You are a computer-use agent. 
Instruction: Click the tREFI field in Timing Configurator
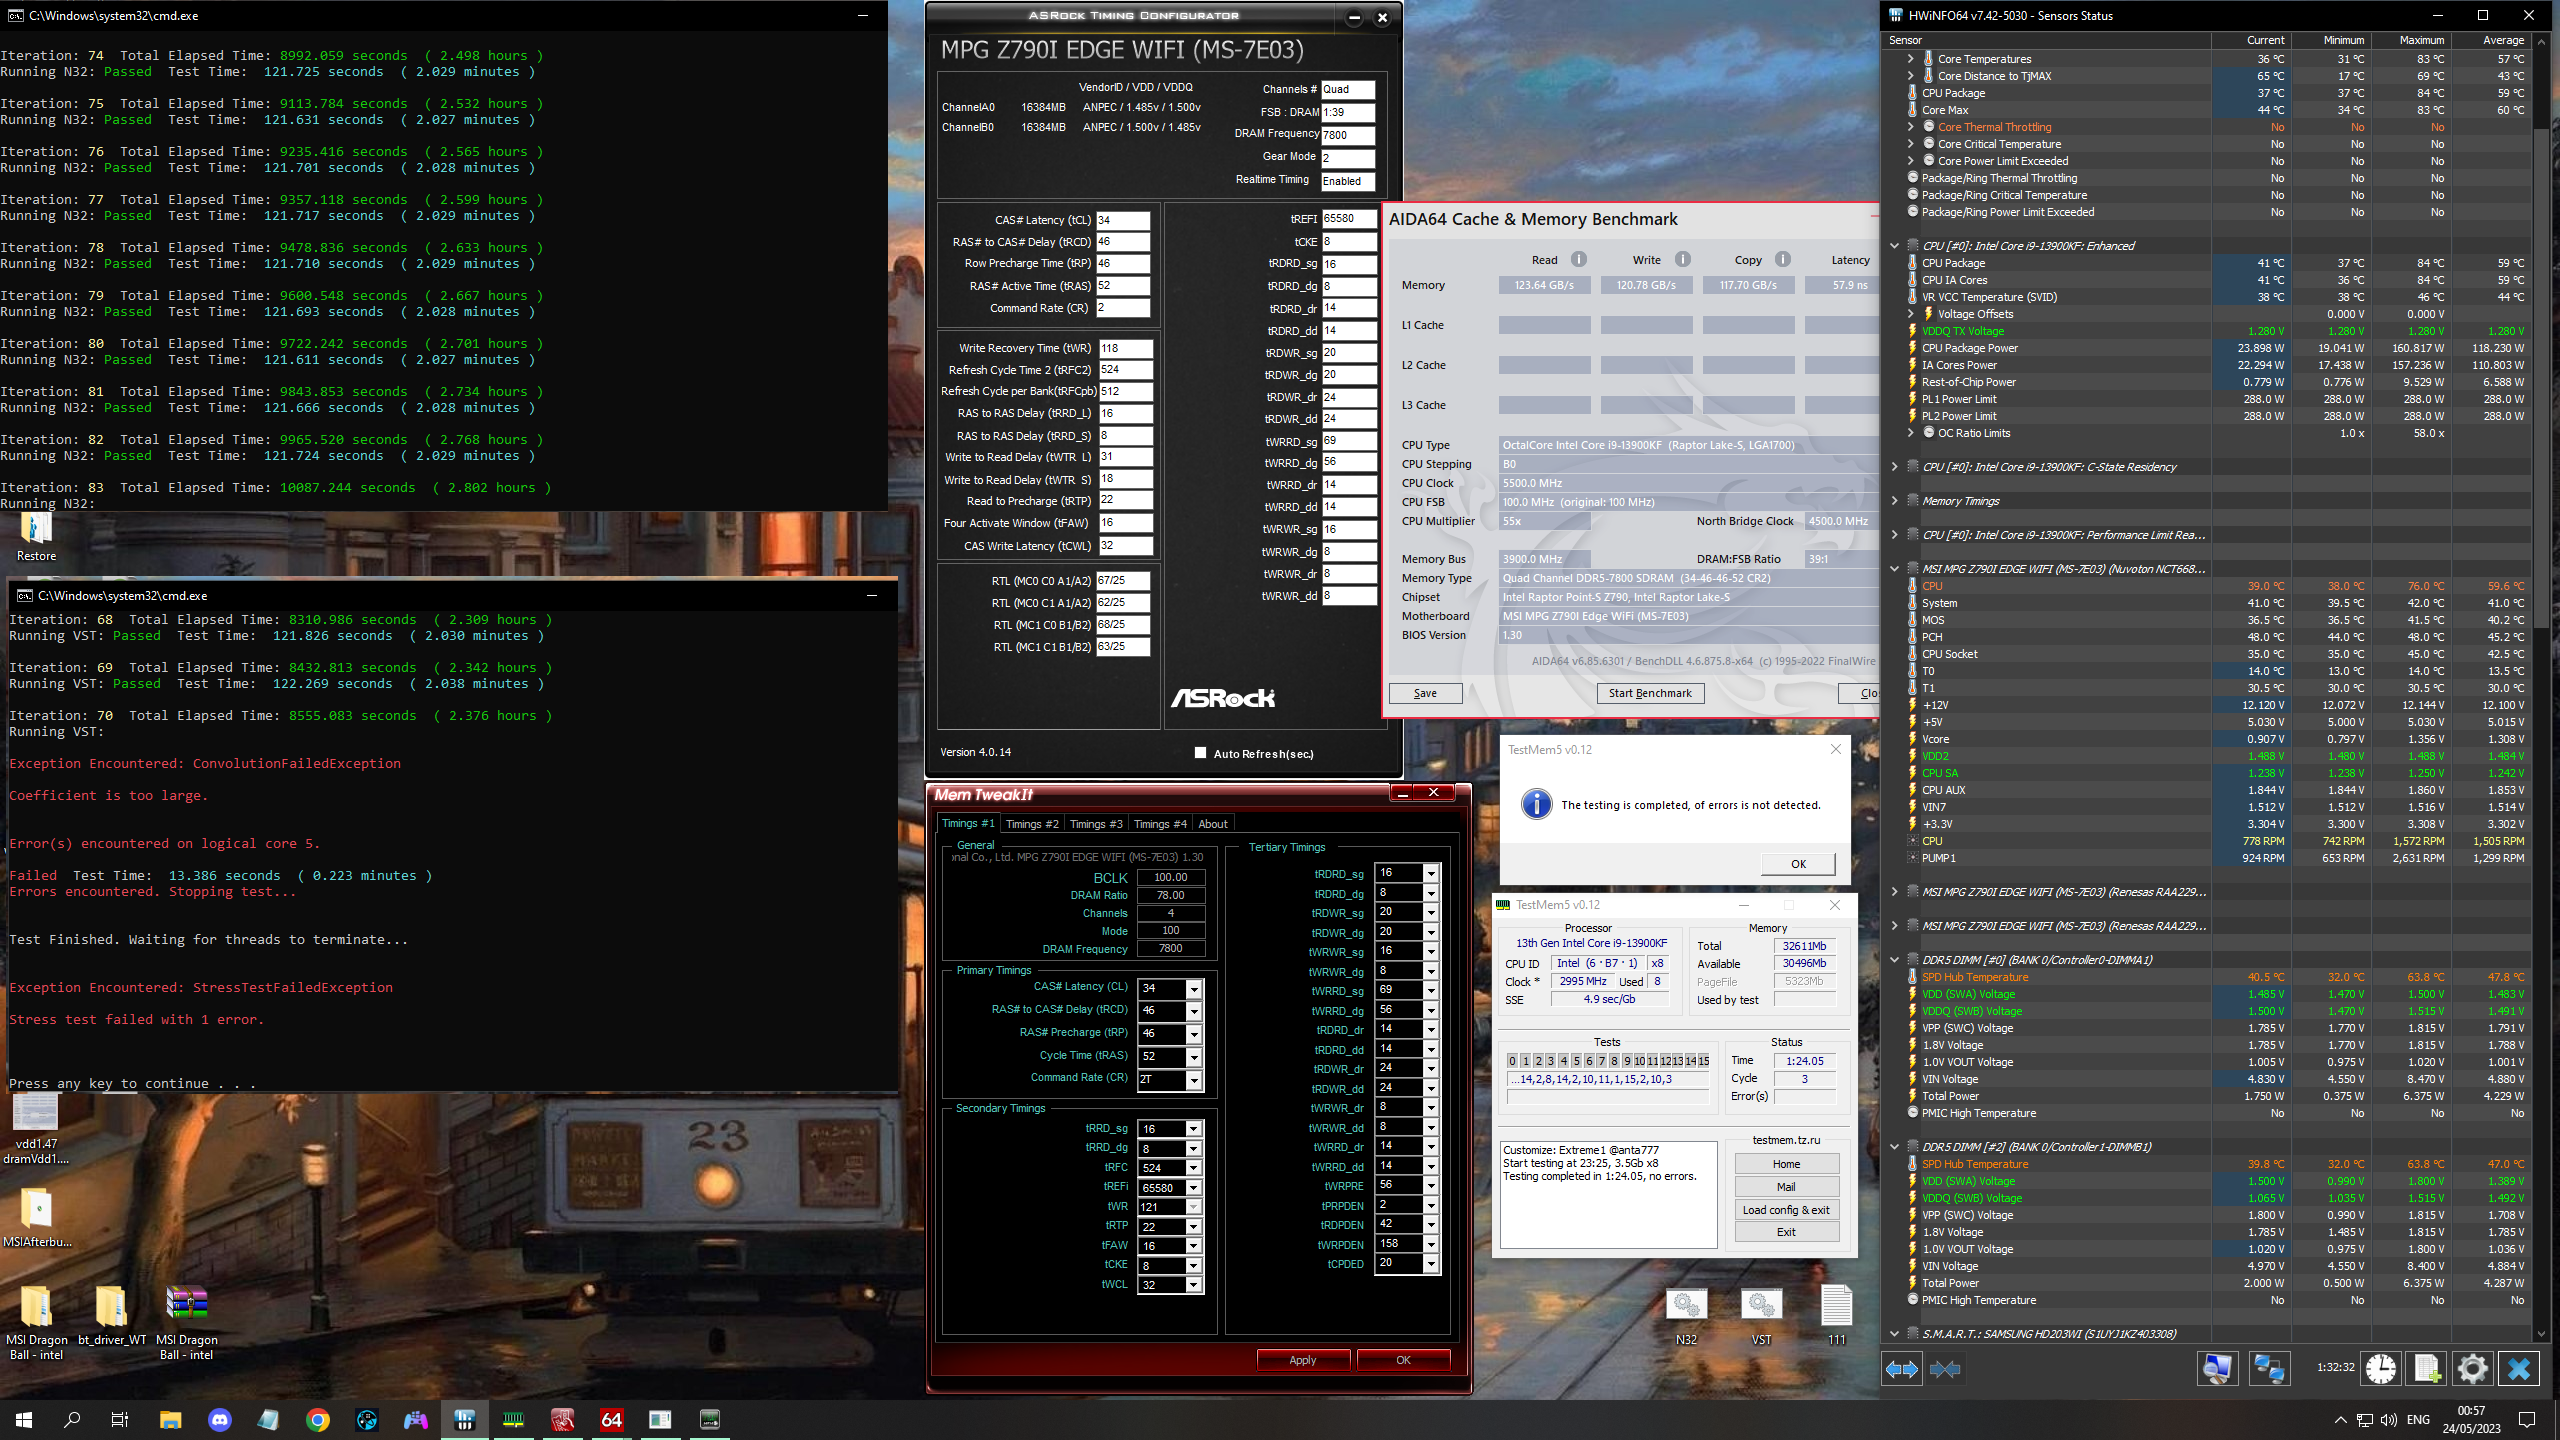tap(1347, 219)
